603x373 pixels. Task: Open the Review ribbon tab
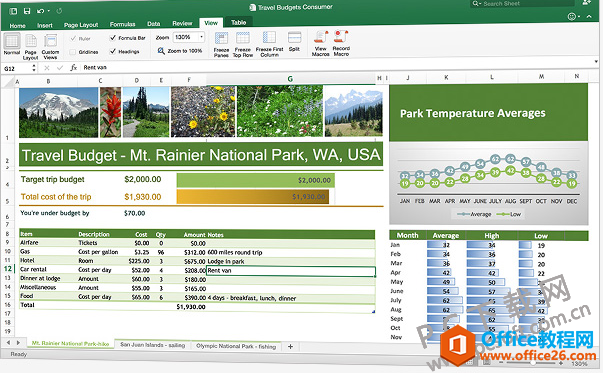182,23
